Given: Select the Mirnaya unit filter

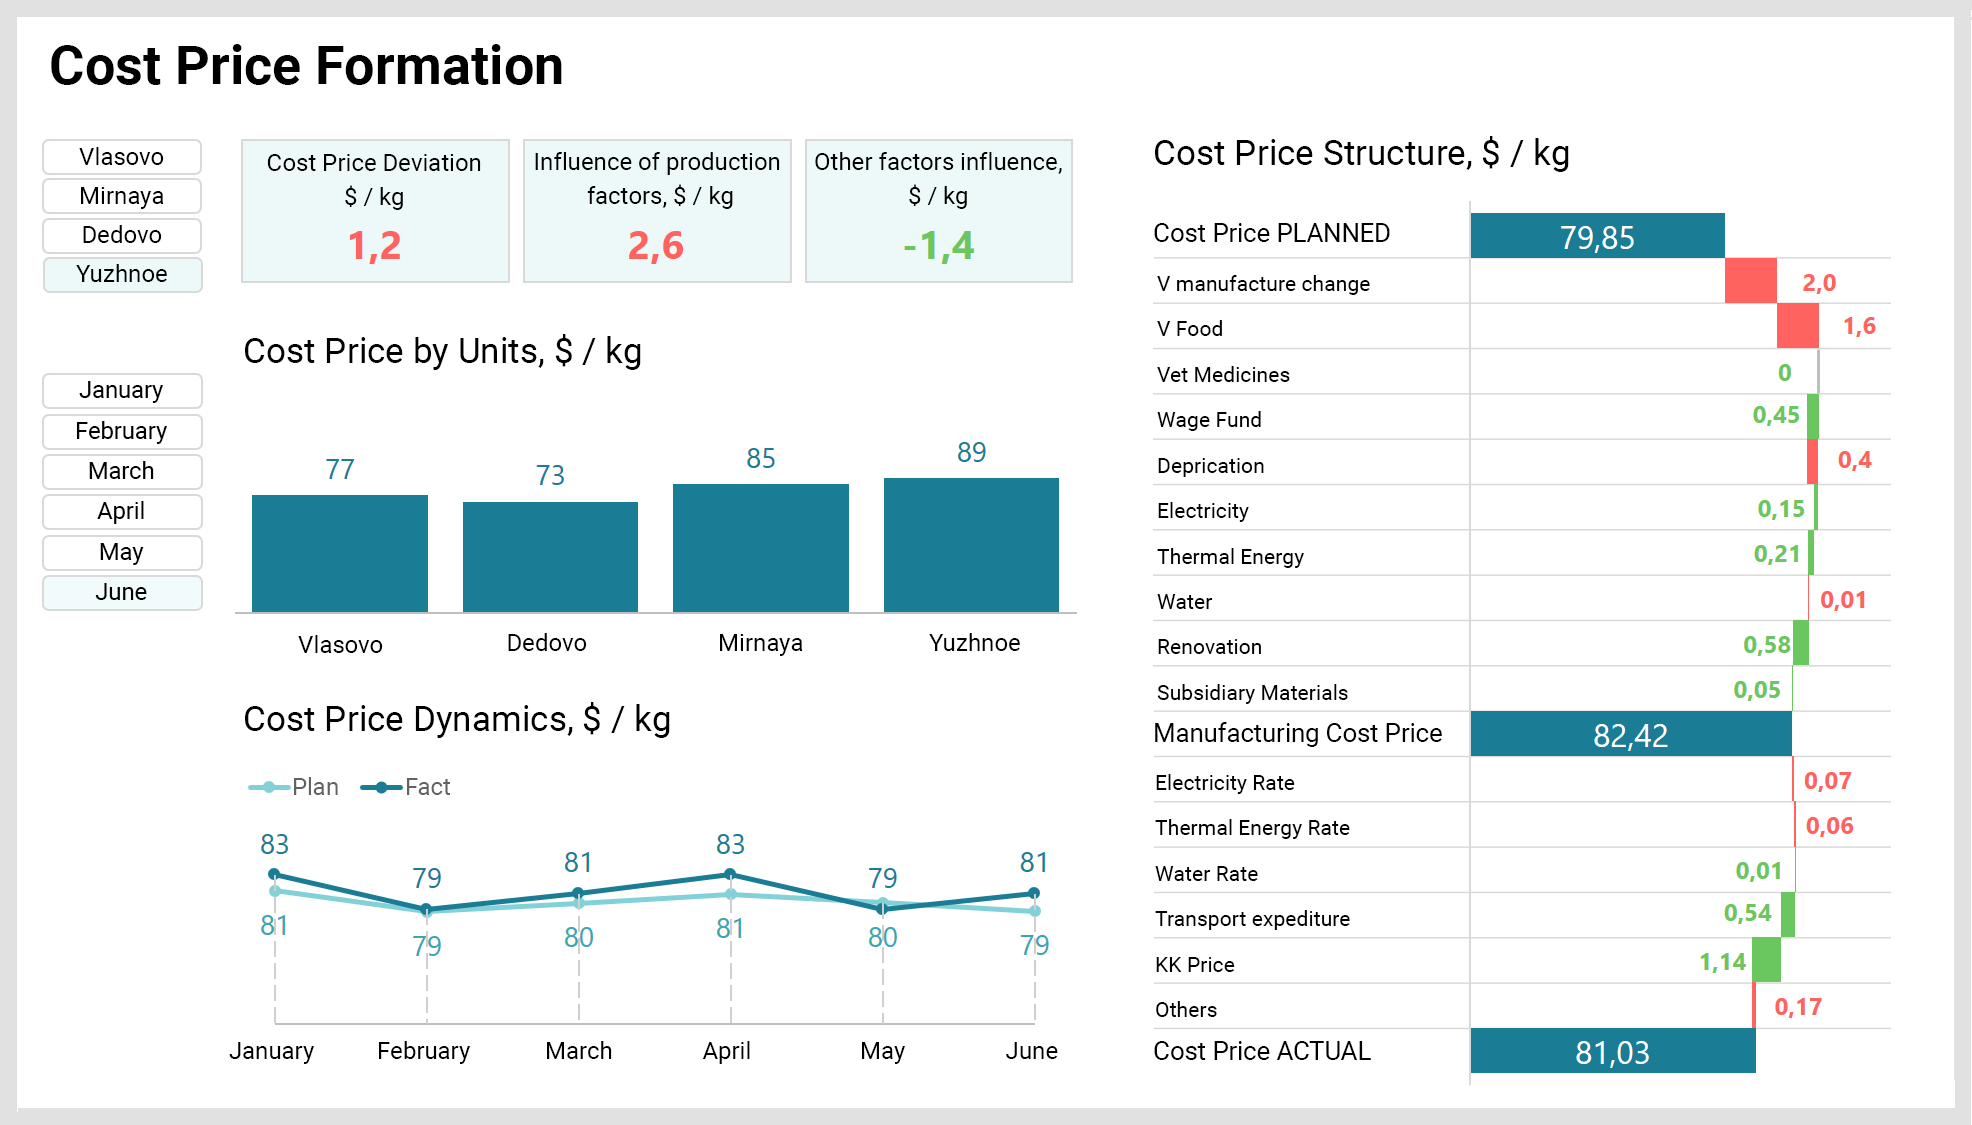Looking at the screenshot, I should click(x=122, y=196).
